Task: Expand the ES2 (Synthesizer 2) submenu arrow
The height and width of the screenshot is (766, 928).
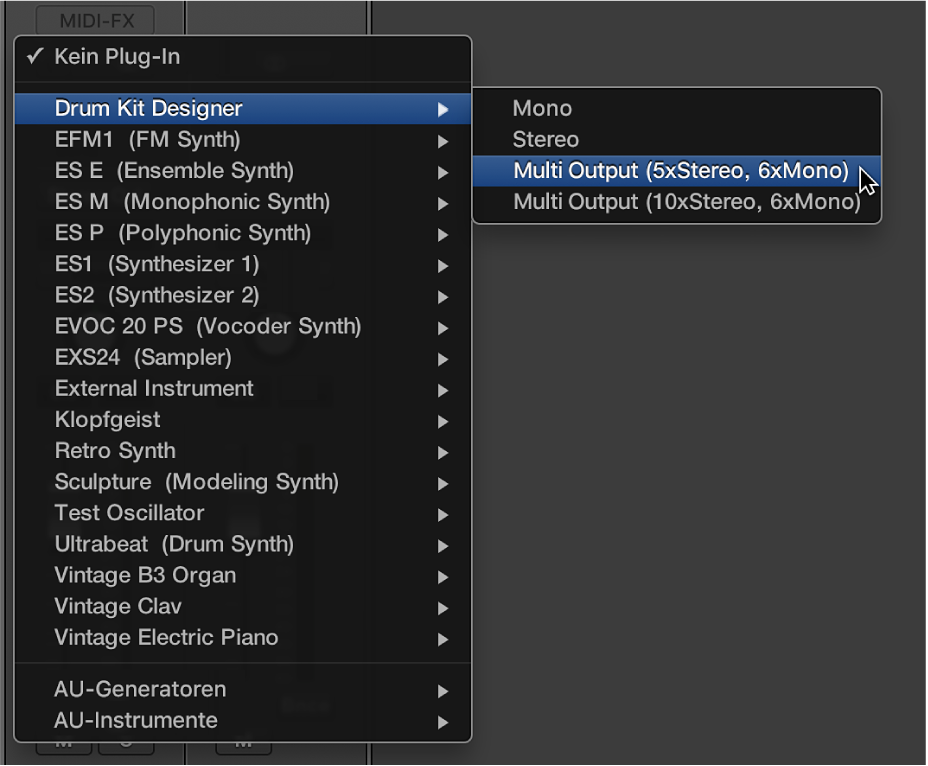Action: coord(443,297)
